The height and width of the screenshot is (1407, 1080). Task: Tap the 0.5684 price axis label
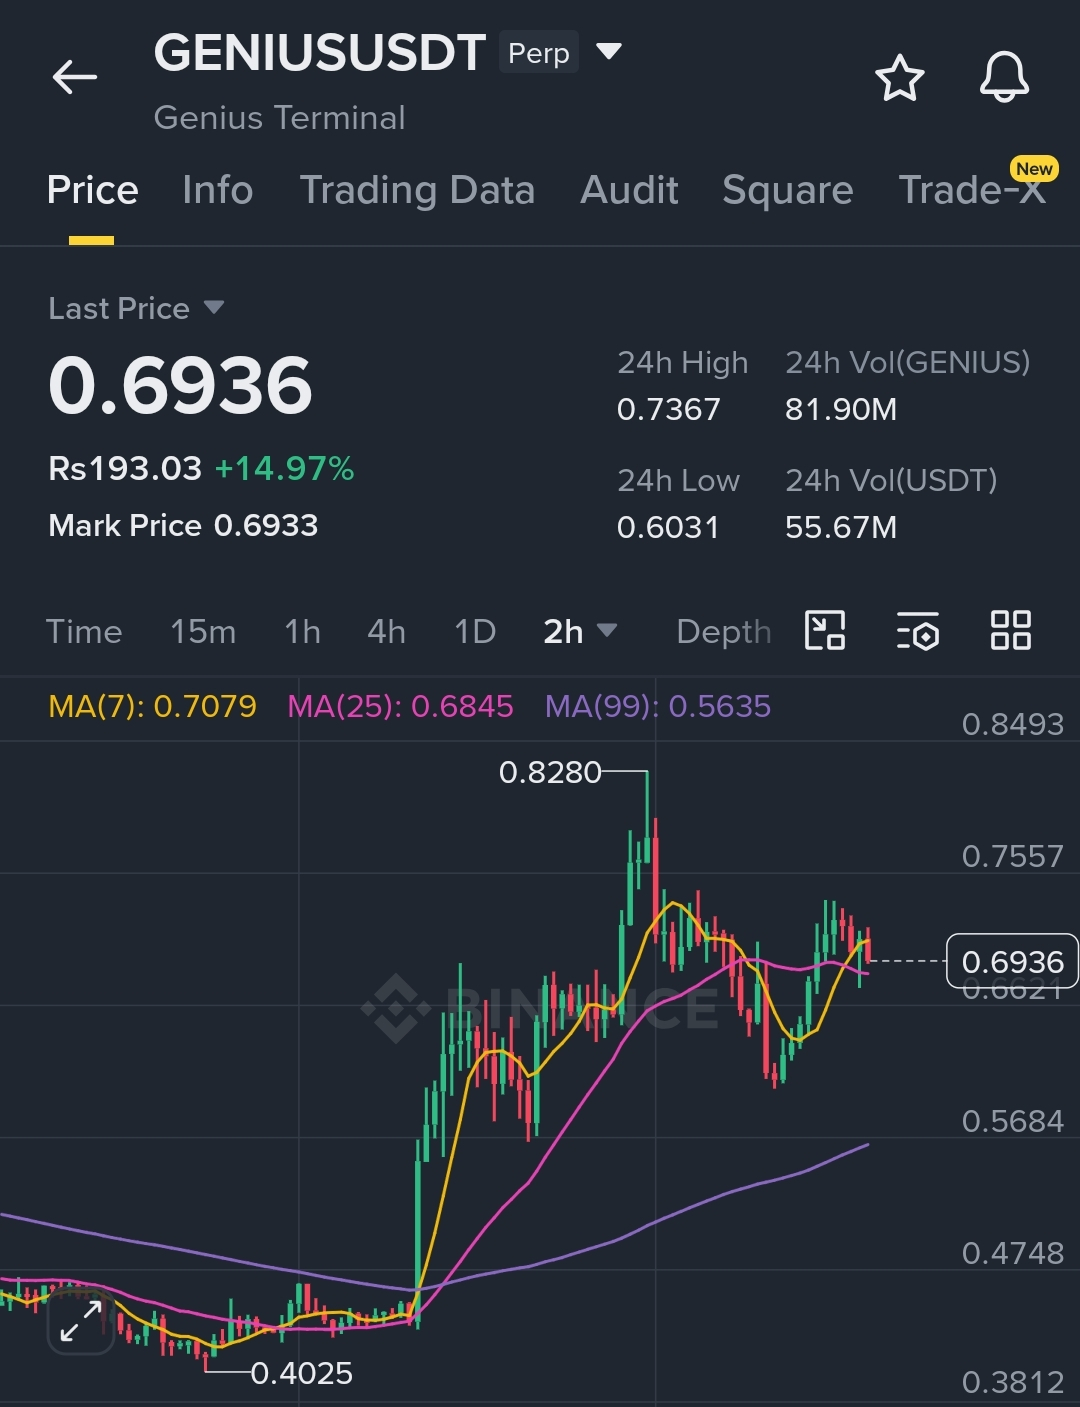(x=1012, y=1122)
